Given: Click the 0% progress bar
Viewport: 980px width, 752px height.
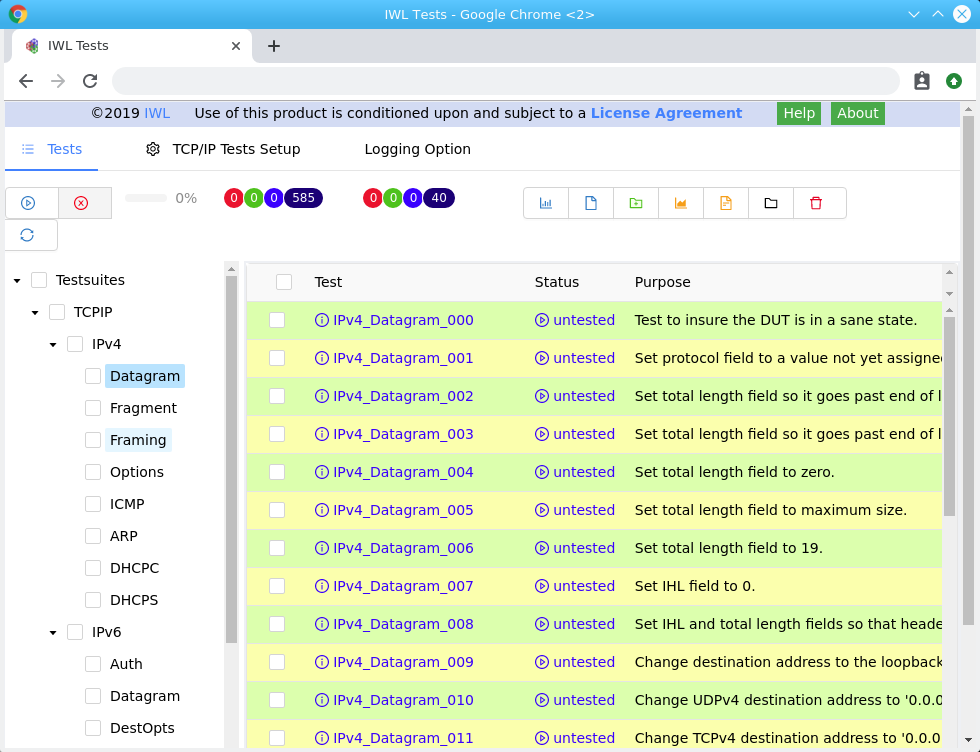Looking at the screenshot, I should pos(145,198).
